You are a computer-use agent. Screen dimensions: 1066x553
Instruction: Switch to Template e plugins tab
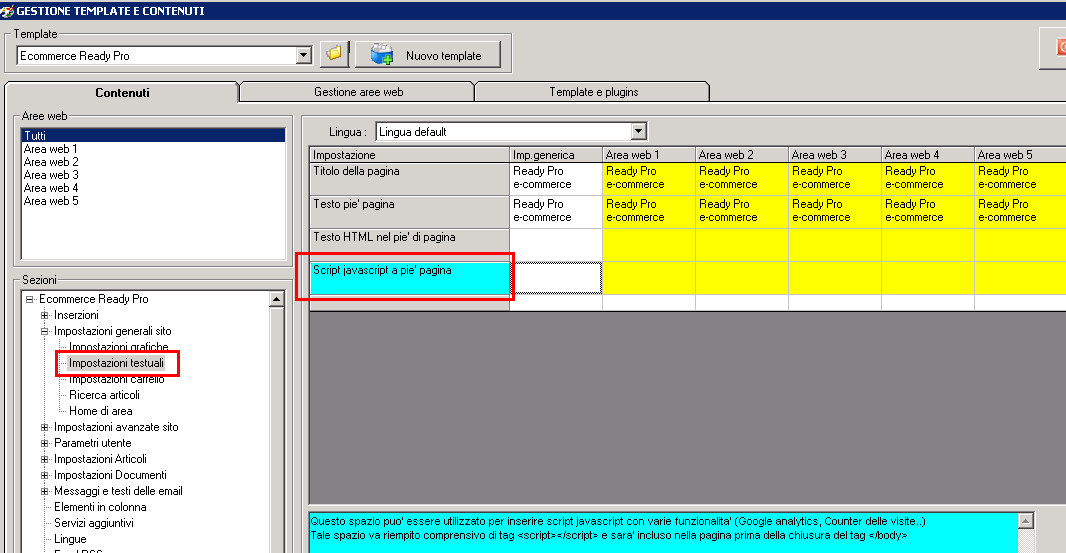594,92
